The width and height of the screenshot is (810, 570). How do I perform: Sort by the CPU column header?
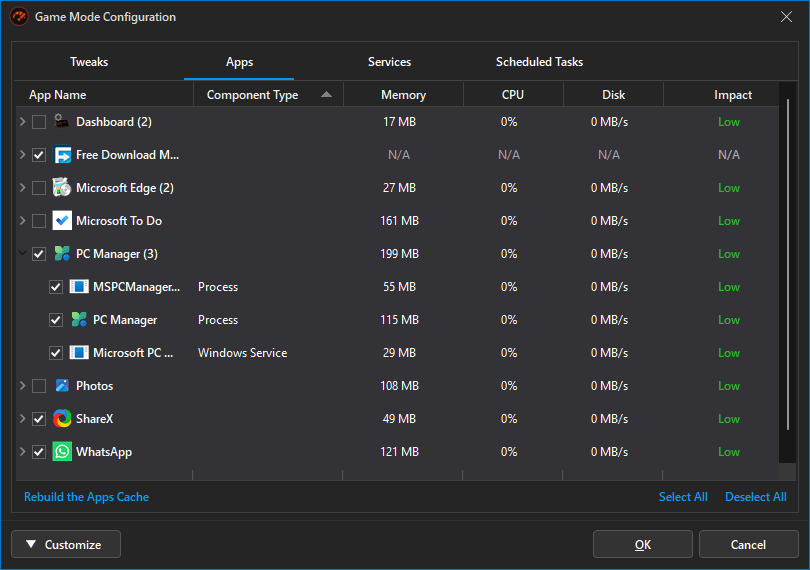click(513, 95)
